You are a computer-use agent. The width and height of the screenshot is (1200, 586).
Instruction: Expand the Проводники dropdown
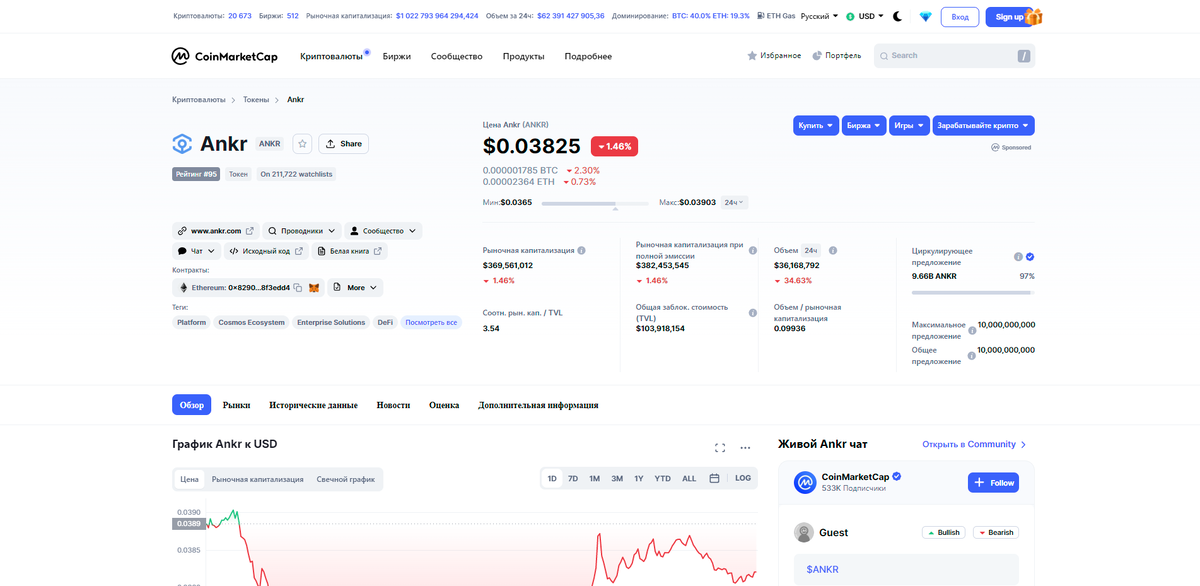tap(302, 231)
